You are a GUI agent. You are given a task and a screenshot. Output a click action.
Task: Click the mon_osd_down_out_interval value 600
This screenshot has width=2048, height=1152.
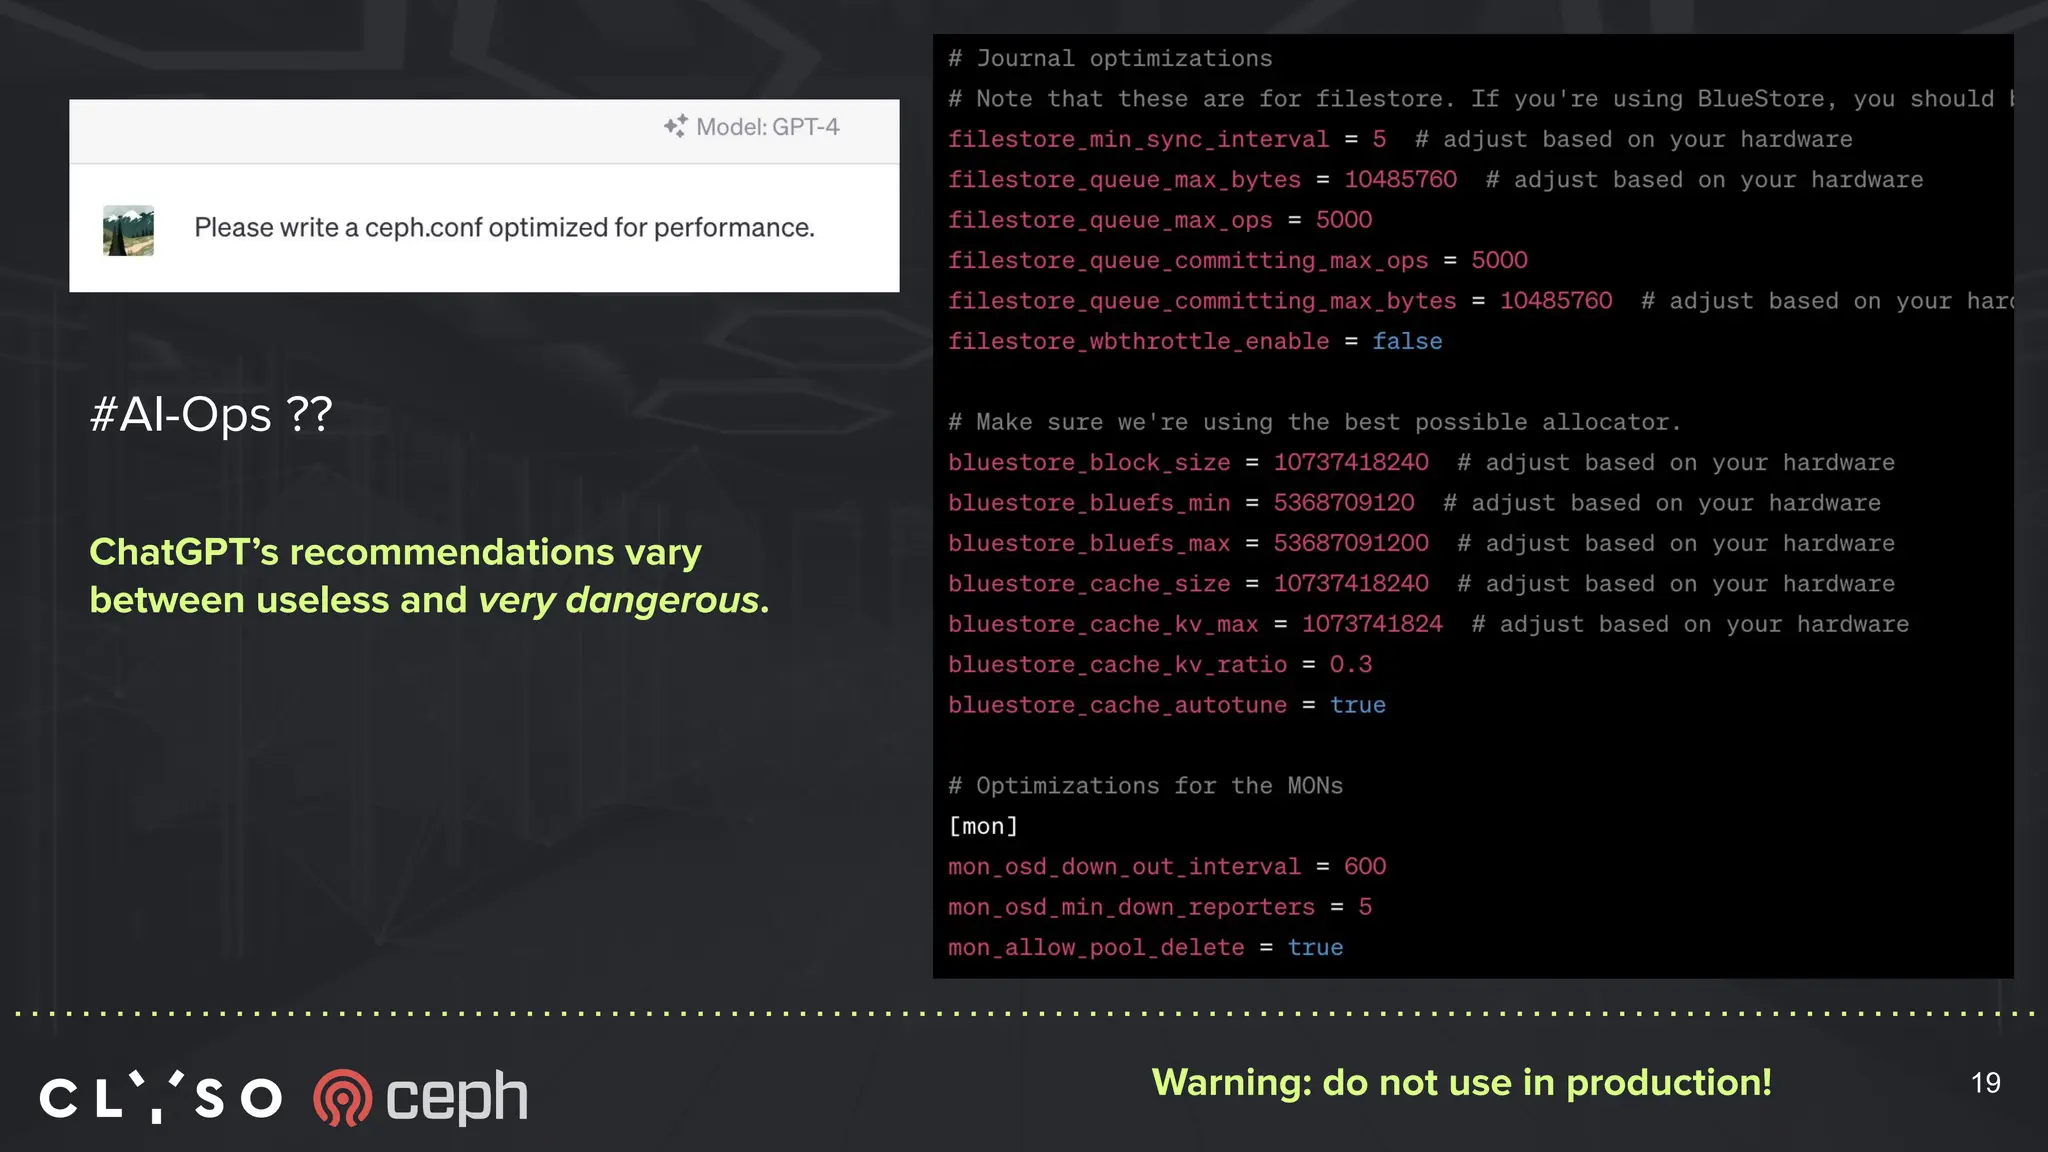[1364, 866]
